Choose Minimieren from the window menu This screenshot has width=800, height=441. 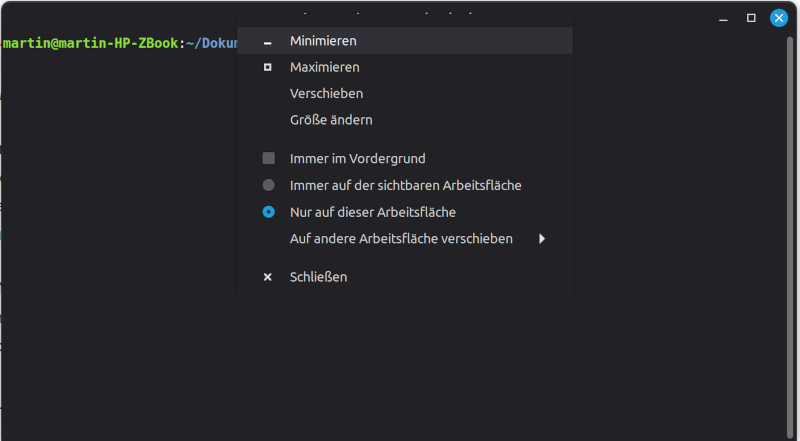(405, 41)
